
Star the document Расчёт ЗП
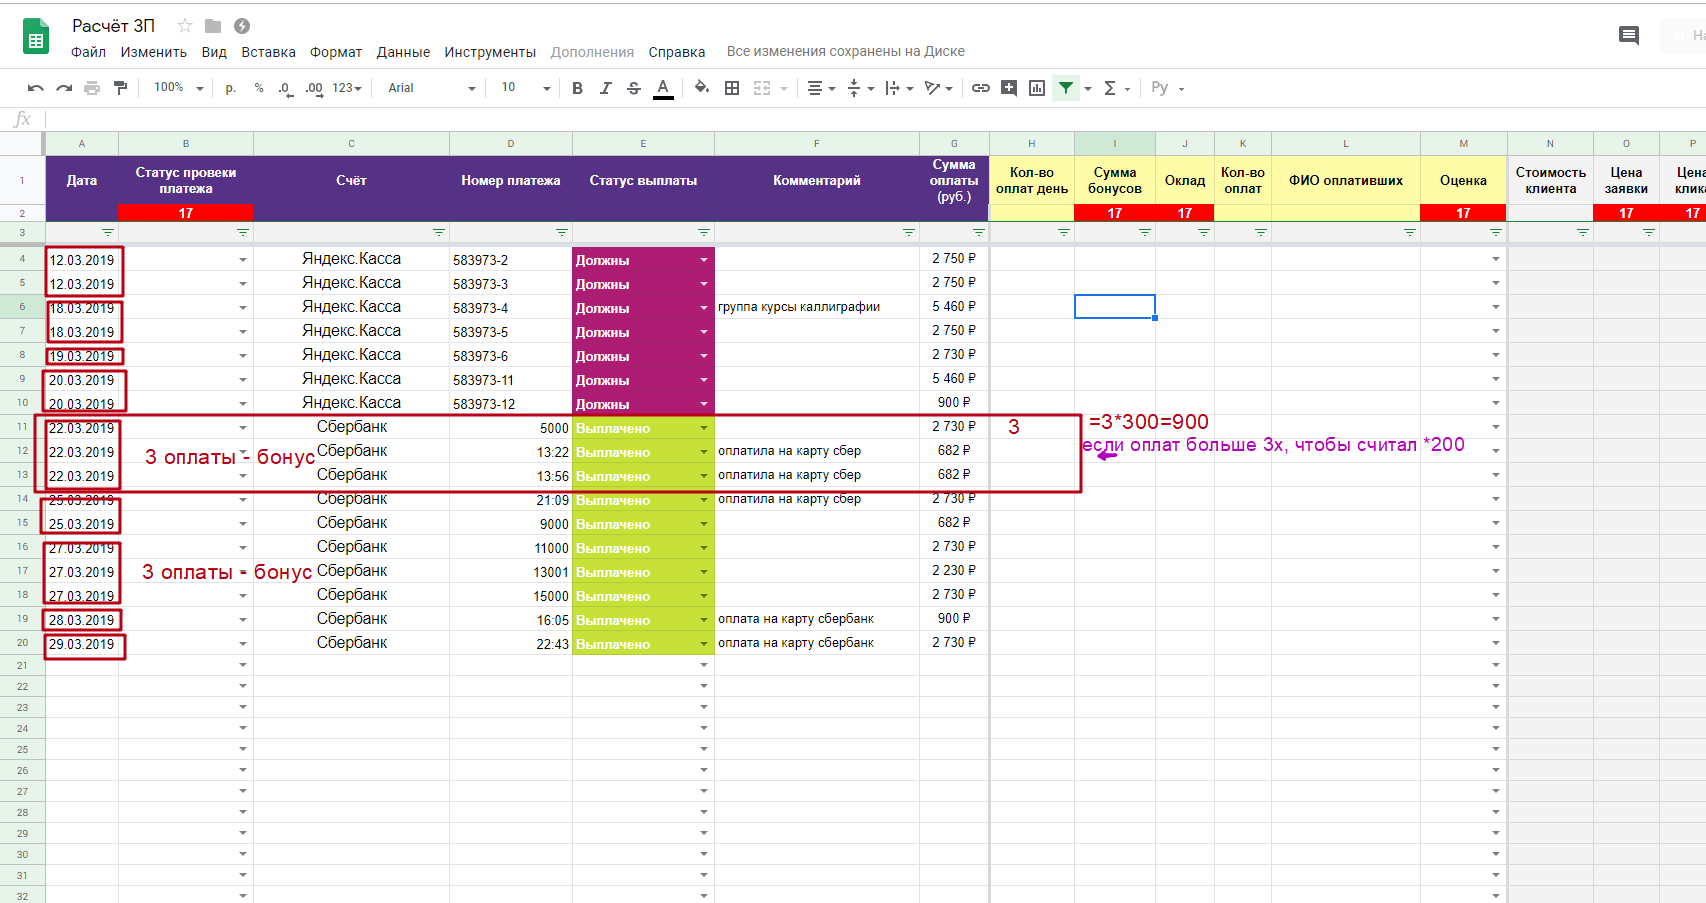click(x=185, y=26)
